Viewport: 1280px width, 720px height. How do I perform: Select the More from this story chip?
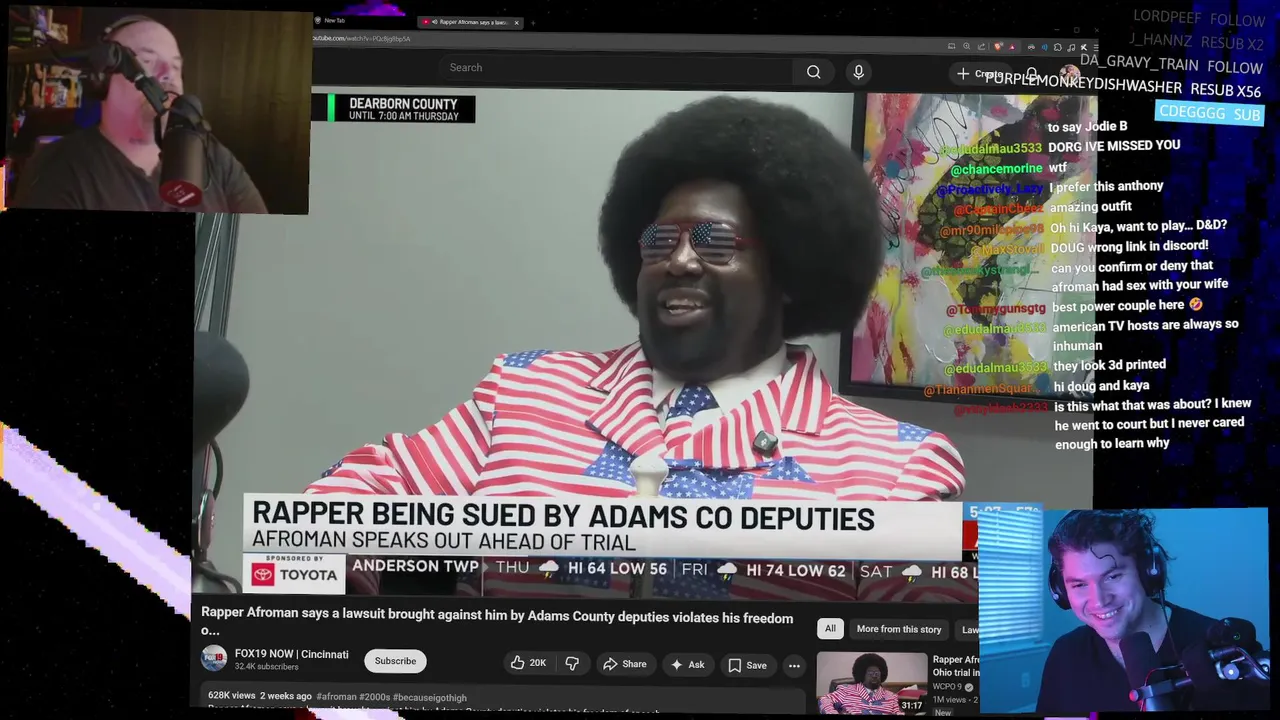[898, 629]
